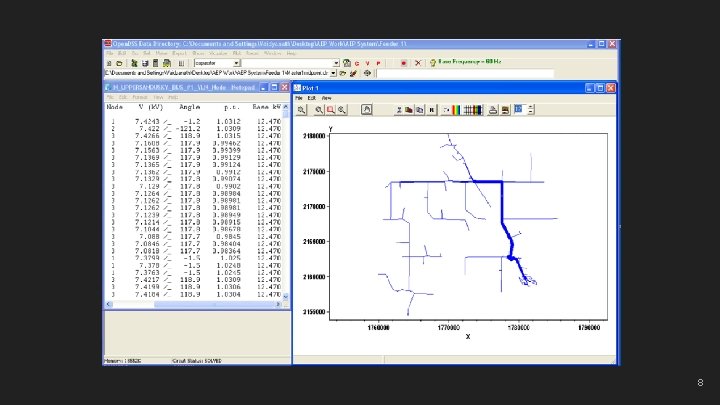The height and width of the screenshot is (405, 720).
Task: Open Edit menu in the Plot 1 window
Action: [312, 98]
